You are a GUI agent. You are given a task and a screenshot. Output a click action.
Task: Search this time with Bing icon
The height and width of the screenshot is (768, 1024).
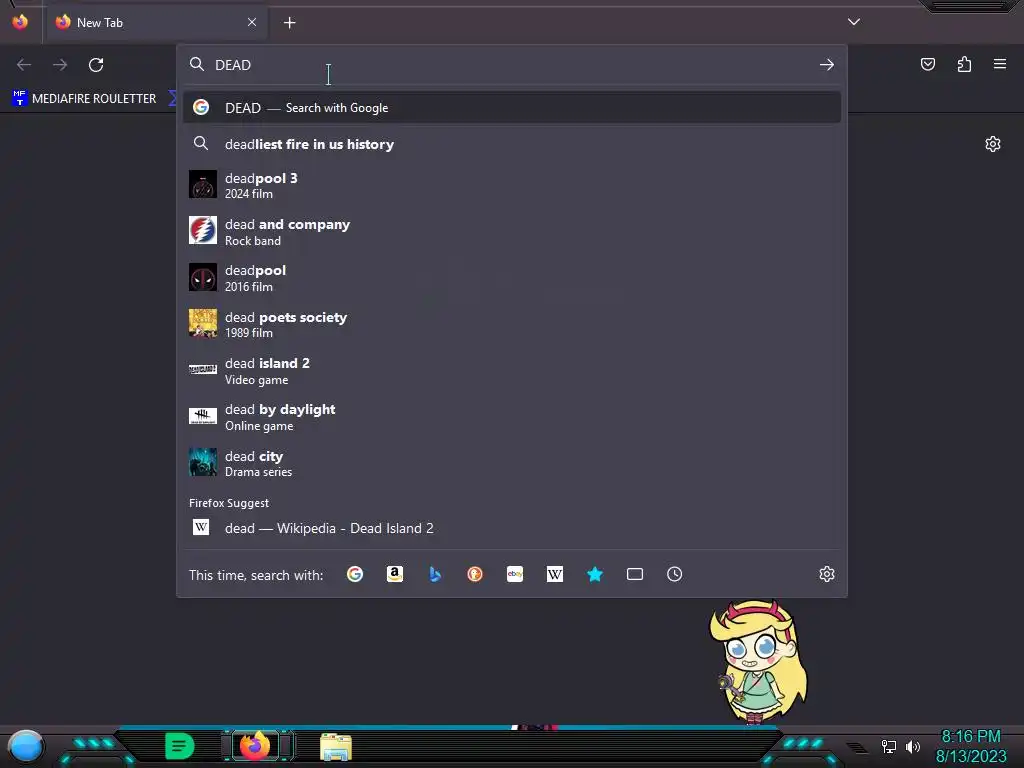[435, 574]
